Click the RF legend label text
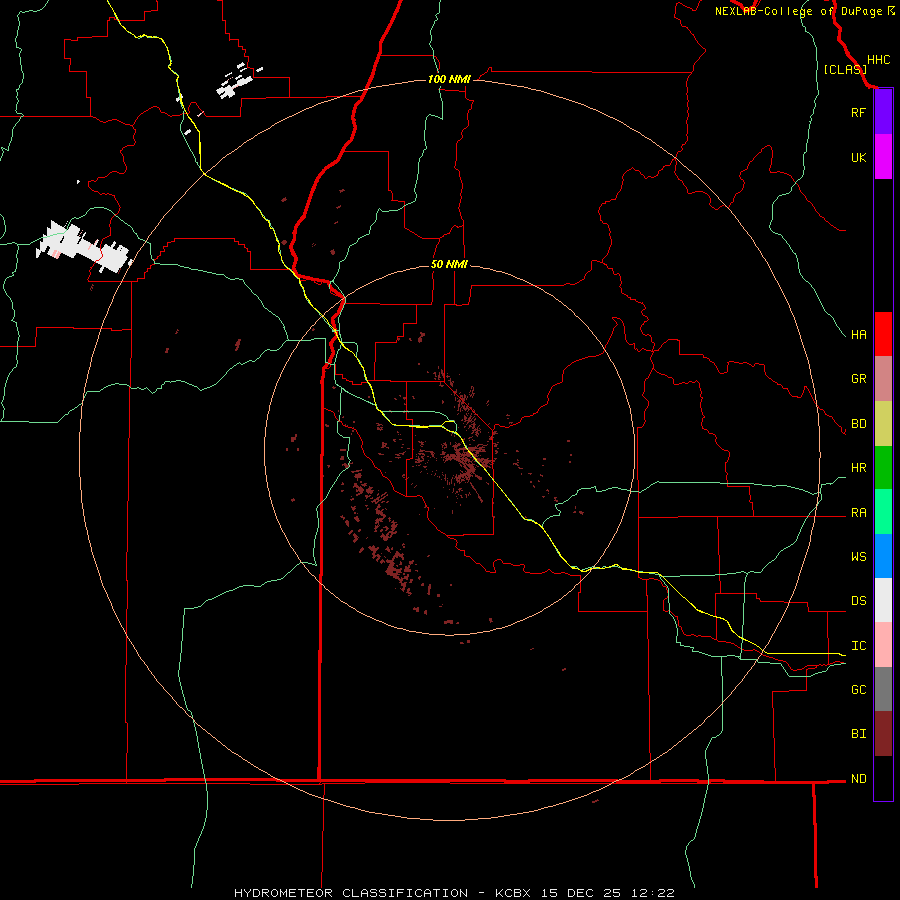The height and width of the screenshot is (900, 900). (858, 112)
